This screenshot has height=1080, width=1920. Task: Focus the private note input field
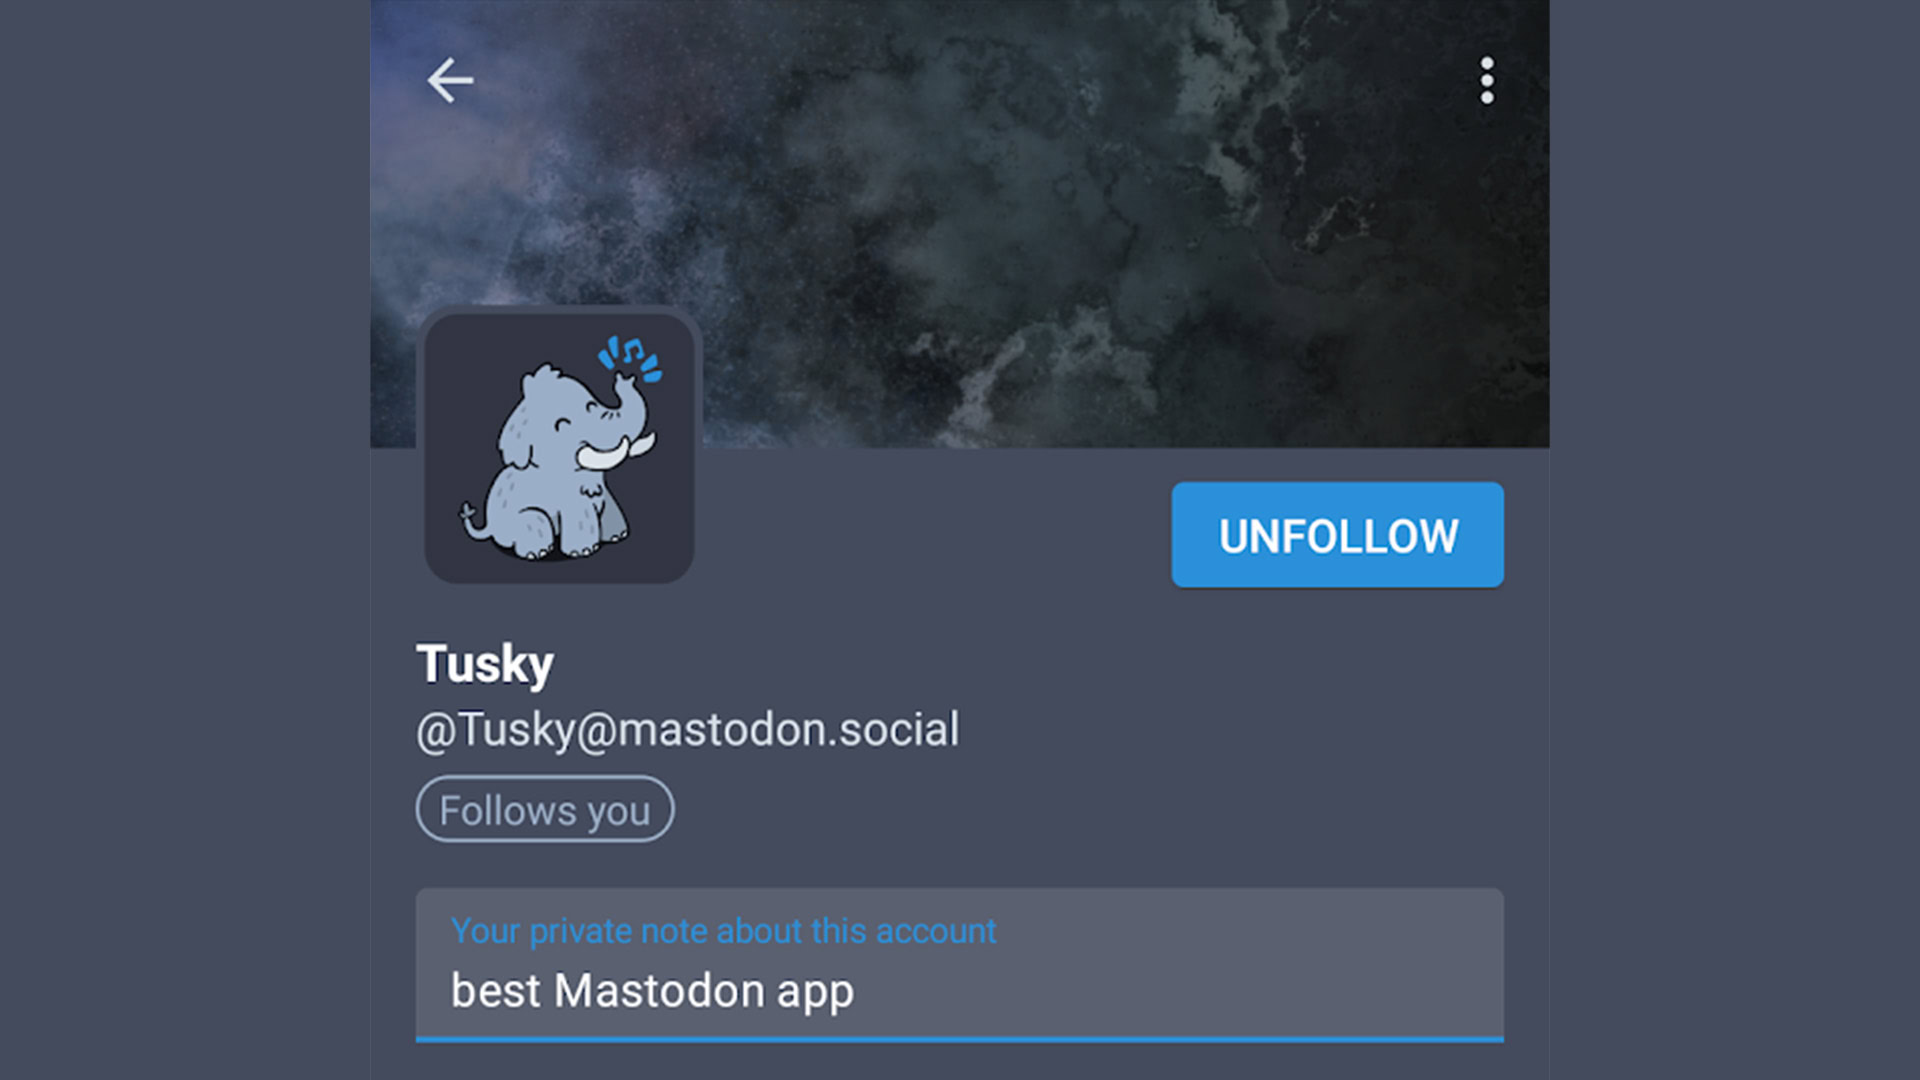click(x=960, y=965)
